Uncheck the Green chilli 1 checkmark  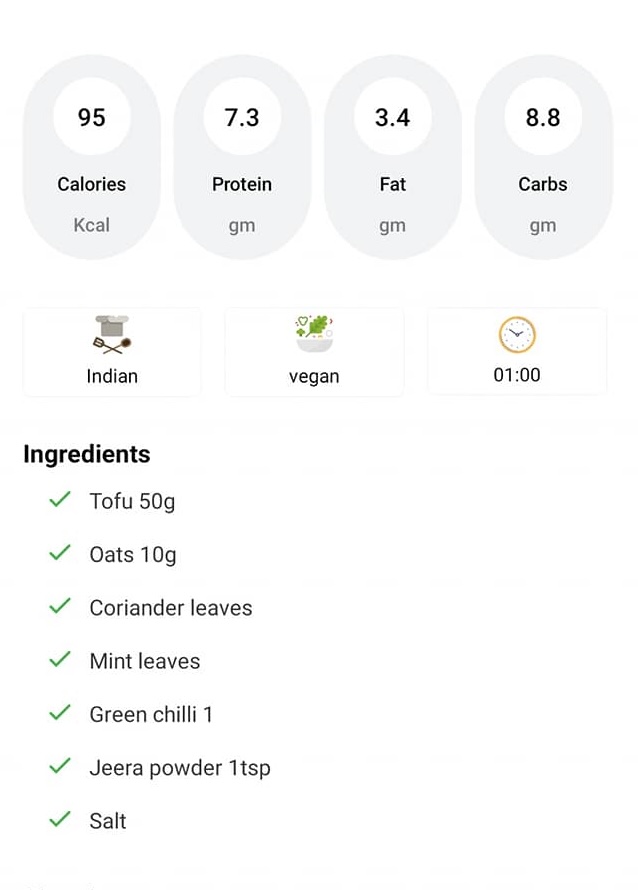60,712
